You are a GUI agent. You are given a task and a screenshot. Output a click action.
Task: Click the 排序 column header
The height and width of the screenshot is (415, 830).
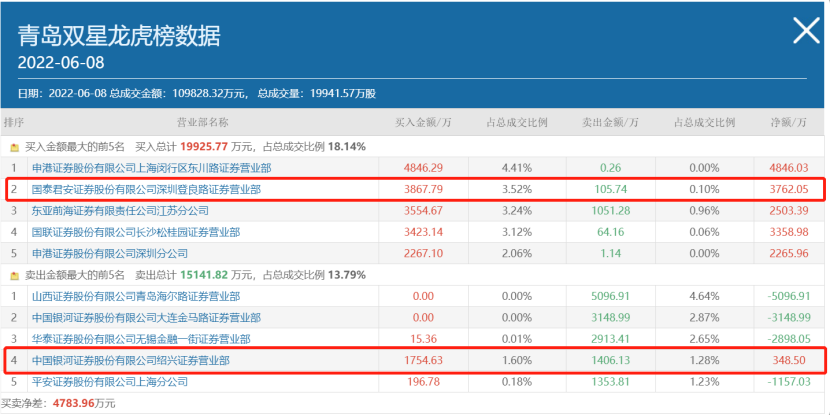(14, 123)
